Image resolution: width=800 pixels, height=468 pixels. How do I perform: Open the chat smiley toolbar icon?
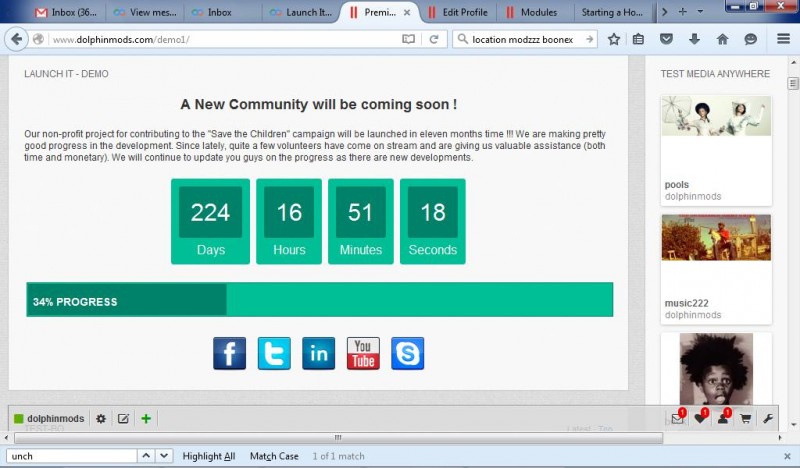[x=751, y=39]
